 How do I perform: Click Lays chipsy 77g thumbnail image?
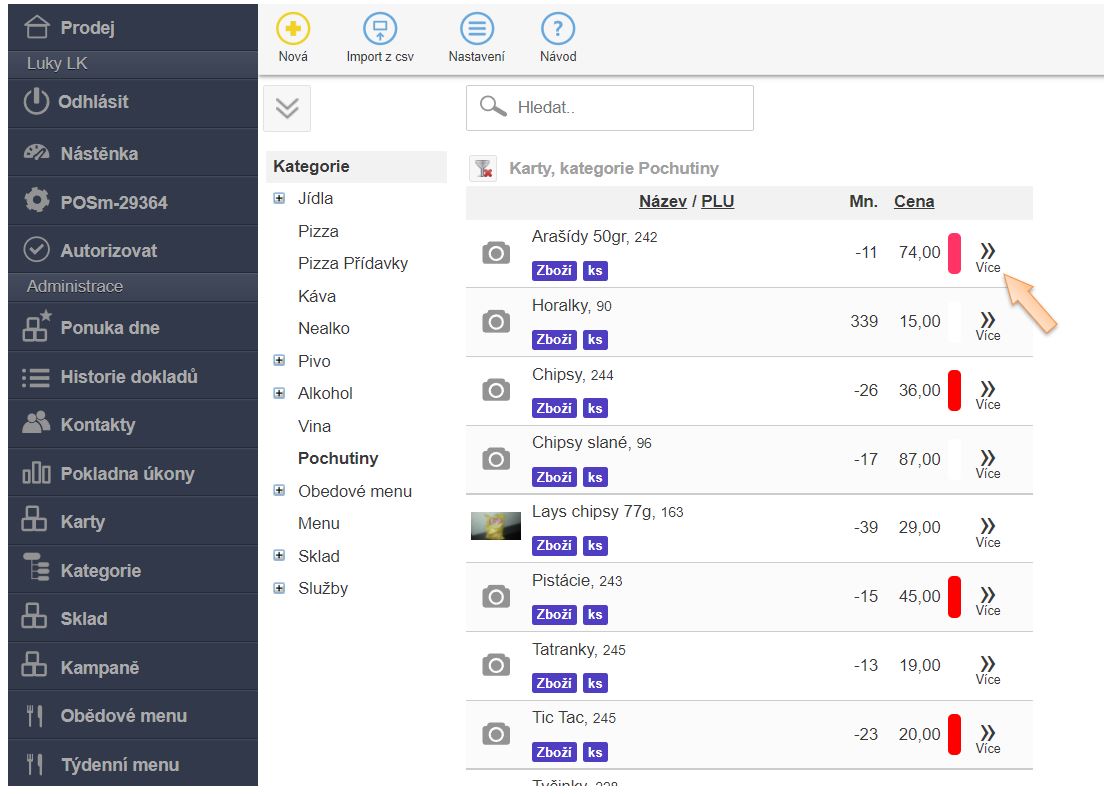tap(496, 526)
